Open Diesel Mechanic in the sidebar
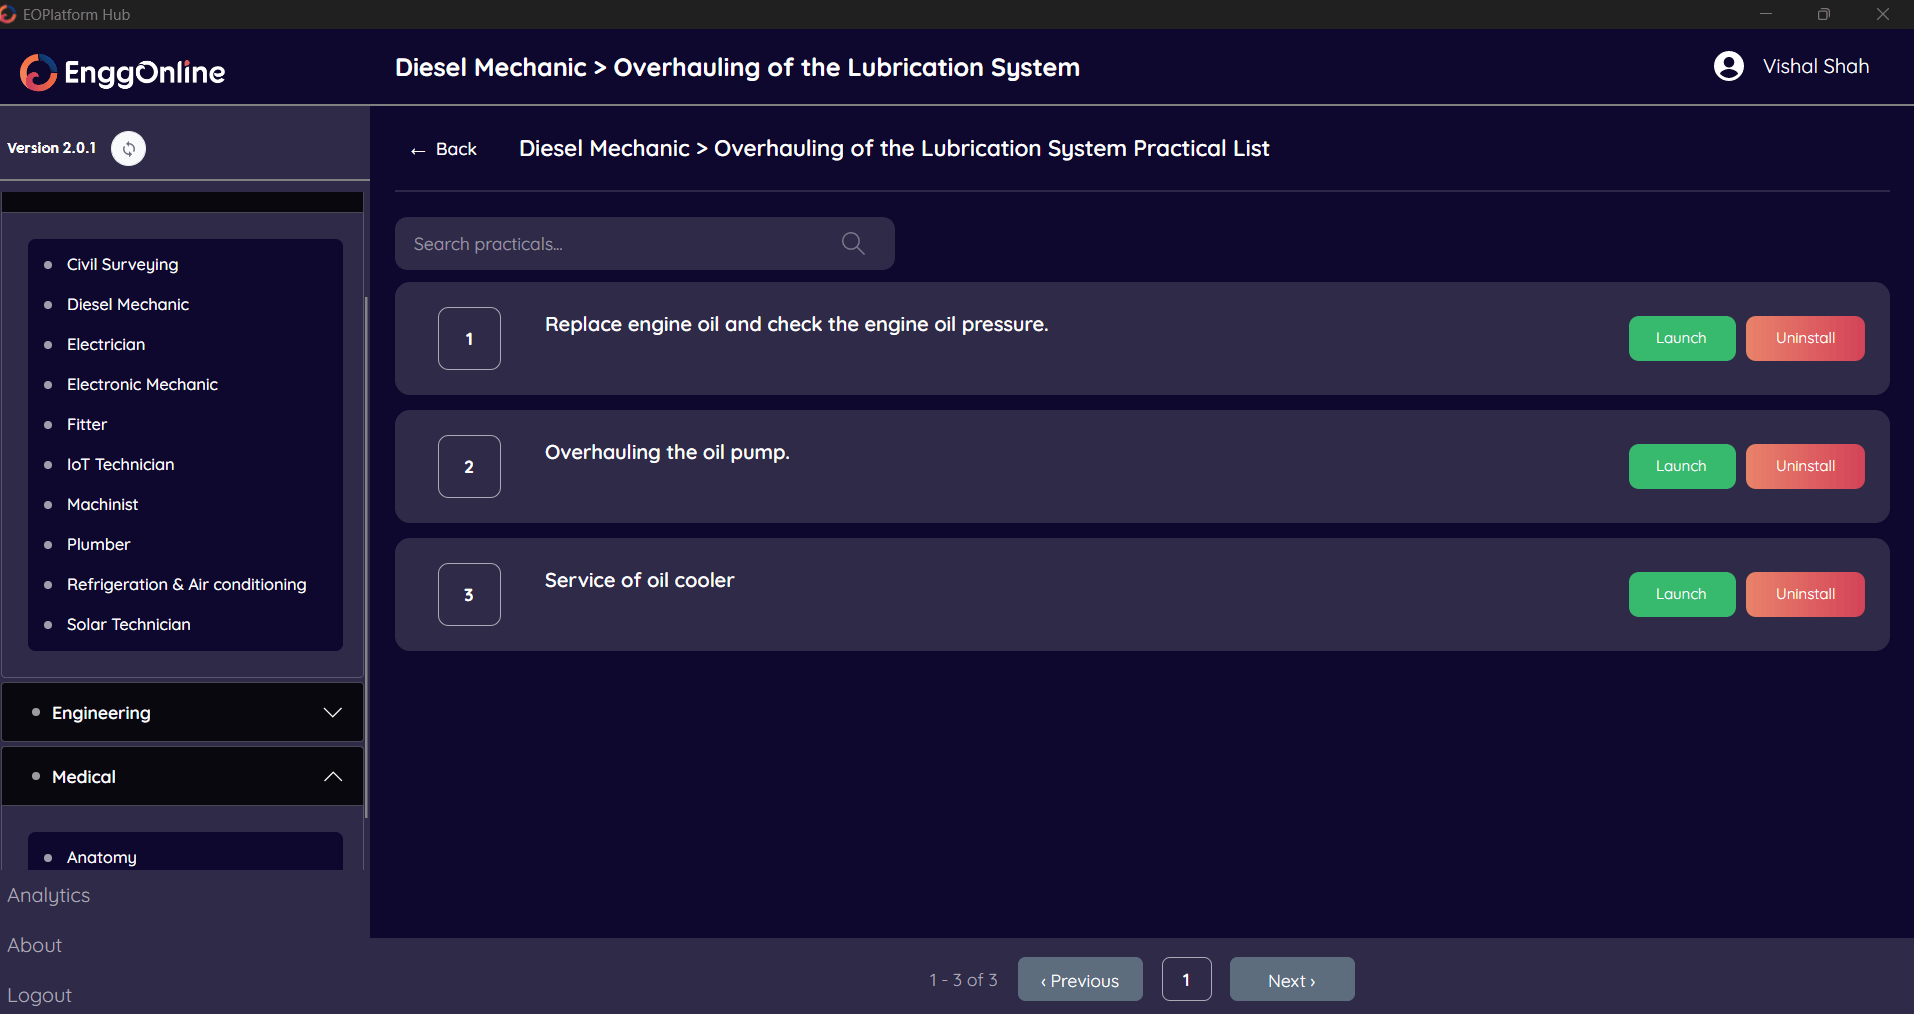Image resolution: width=1914 pixels, height=1014 pixels. click(x=128, y=304)
